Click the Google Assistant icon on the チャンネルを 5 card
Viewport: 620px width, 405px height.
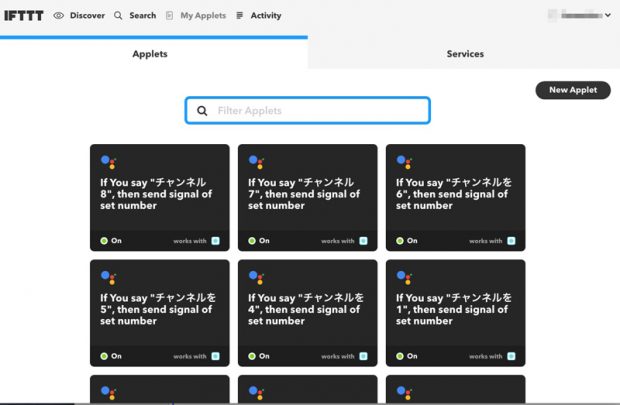click(108, 277)
